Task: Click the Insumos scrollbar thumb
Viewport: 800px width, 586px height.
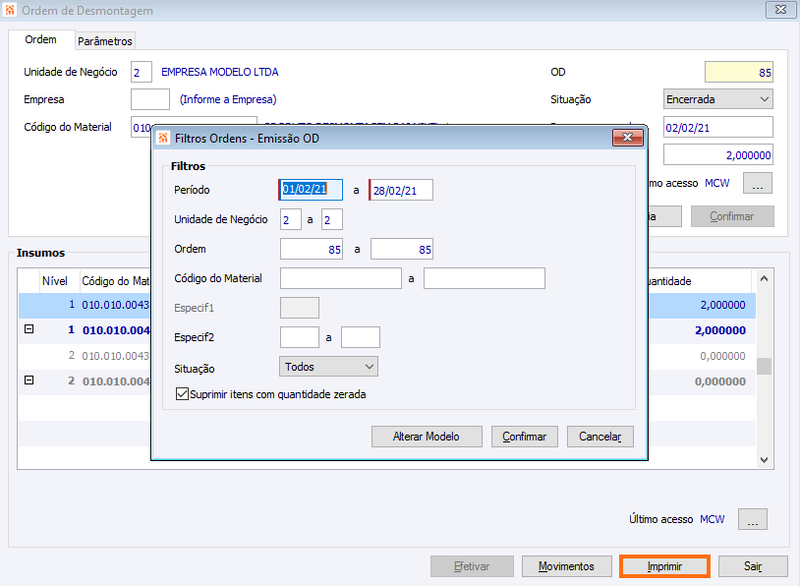Action: click(x=764, y=366)
